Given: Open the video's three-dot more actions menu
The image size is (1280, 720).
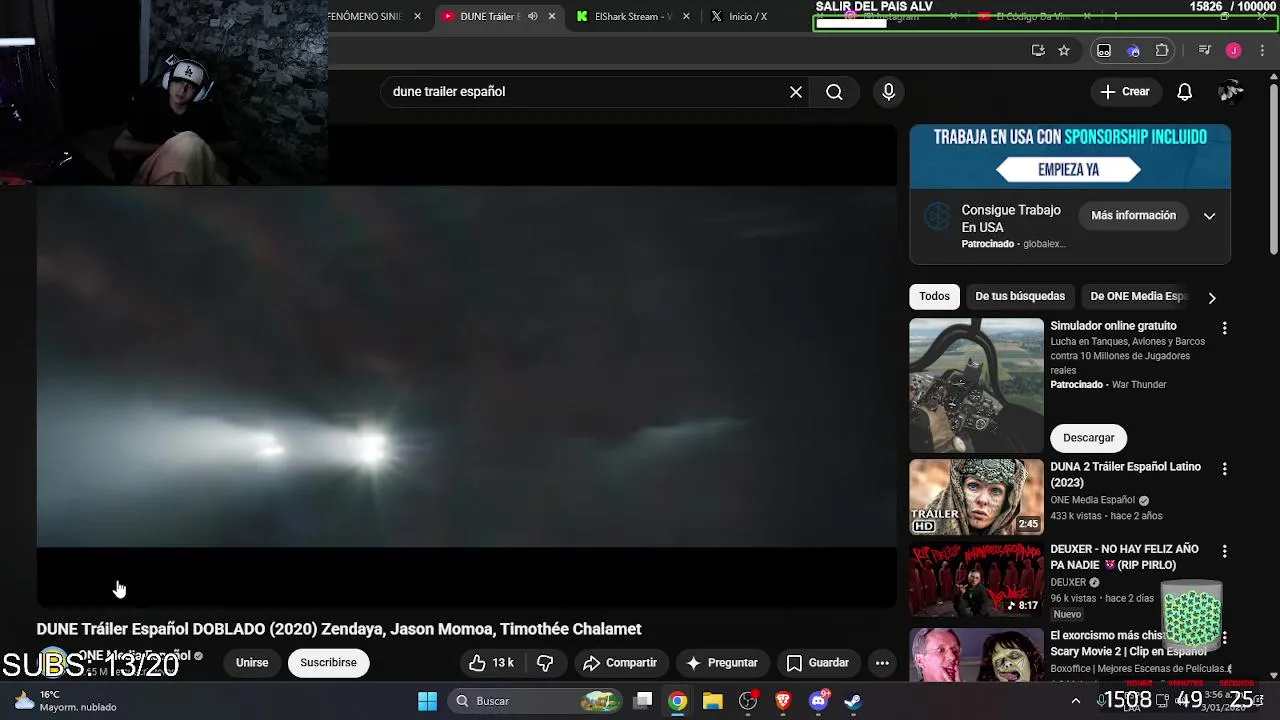Looking at the screenshot, I should coord(882,663).
